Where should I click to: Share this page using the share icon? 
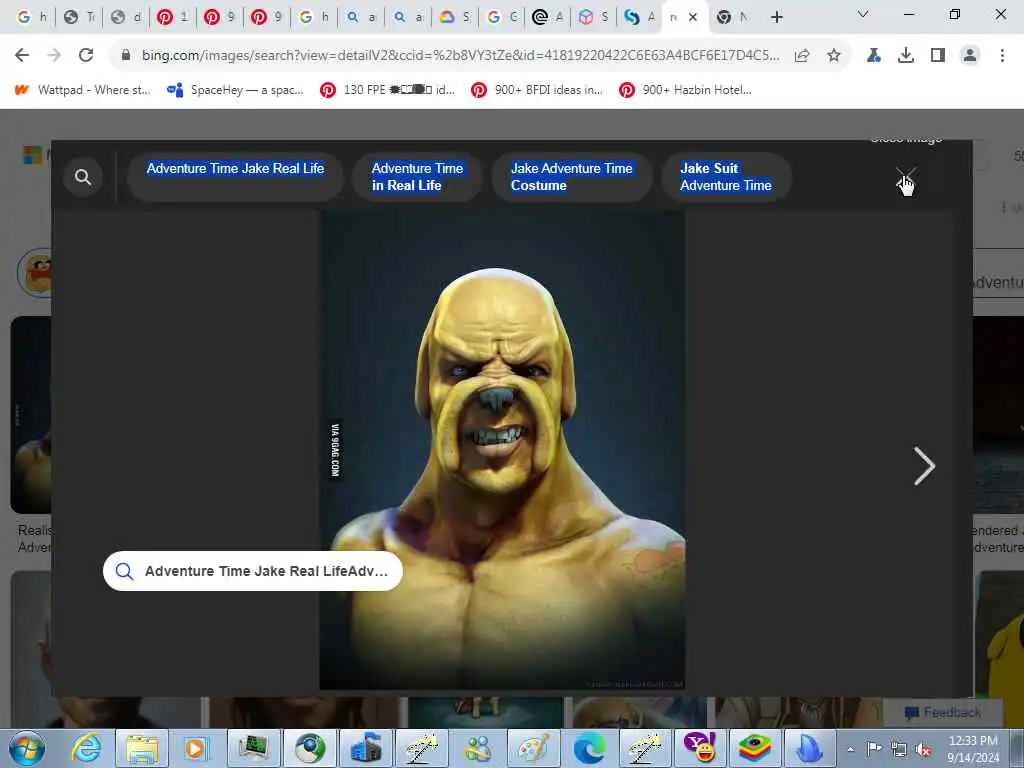802,56
